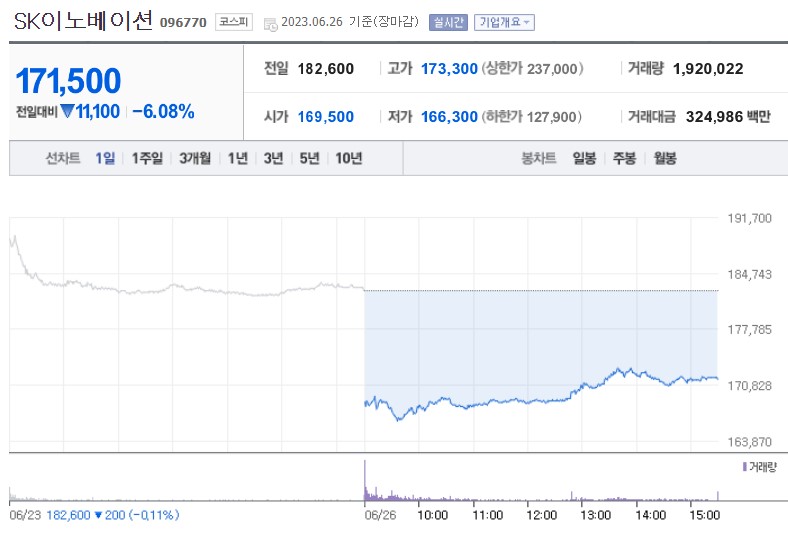Open the 기업개요 dropdown
The image size is (788, 535).
[x=504, y=22]
